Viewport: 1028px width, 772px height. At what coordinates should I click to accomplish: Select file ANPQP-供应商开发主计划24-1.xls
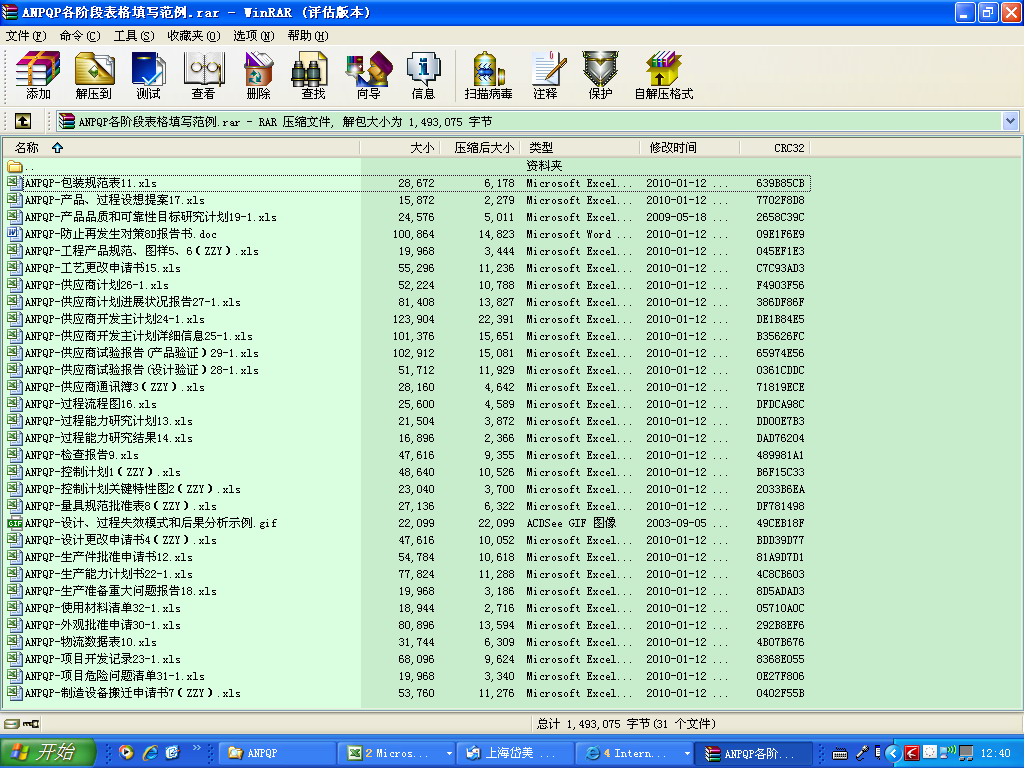406,319
